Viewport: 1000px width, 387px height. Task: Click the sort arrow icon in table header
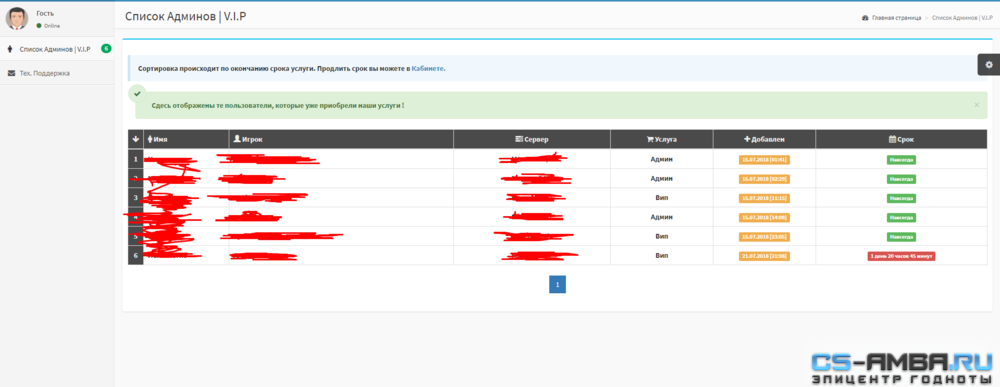[135, 139]
